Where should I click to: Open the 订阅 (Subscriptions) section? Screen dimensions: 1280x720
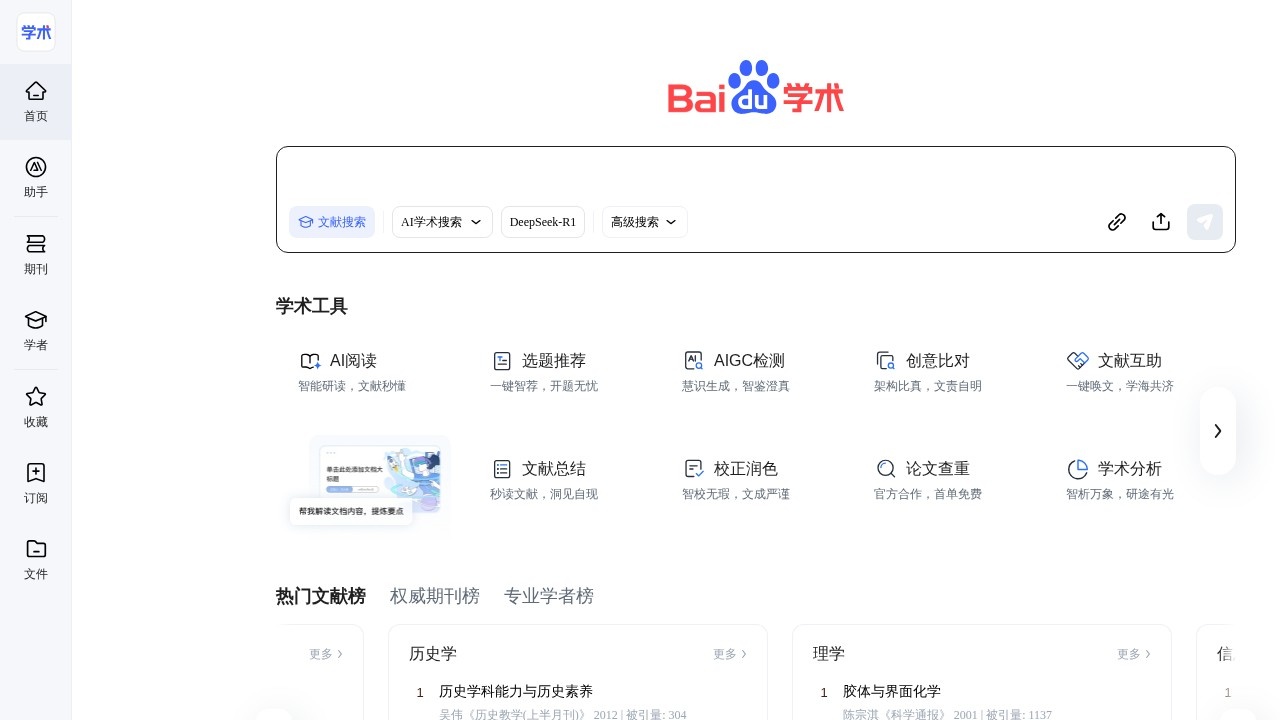pyautogui.click(x=36, y=483)
